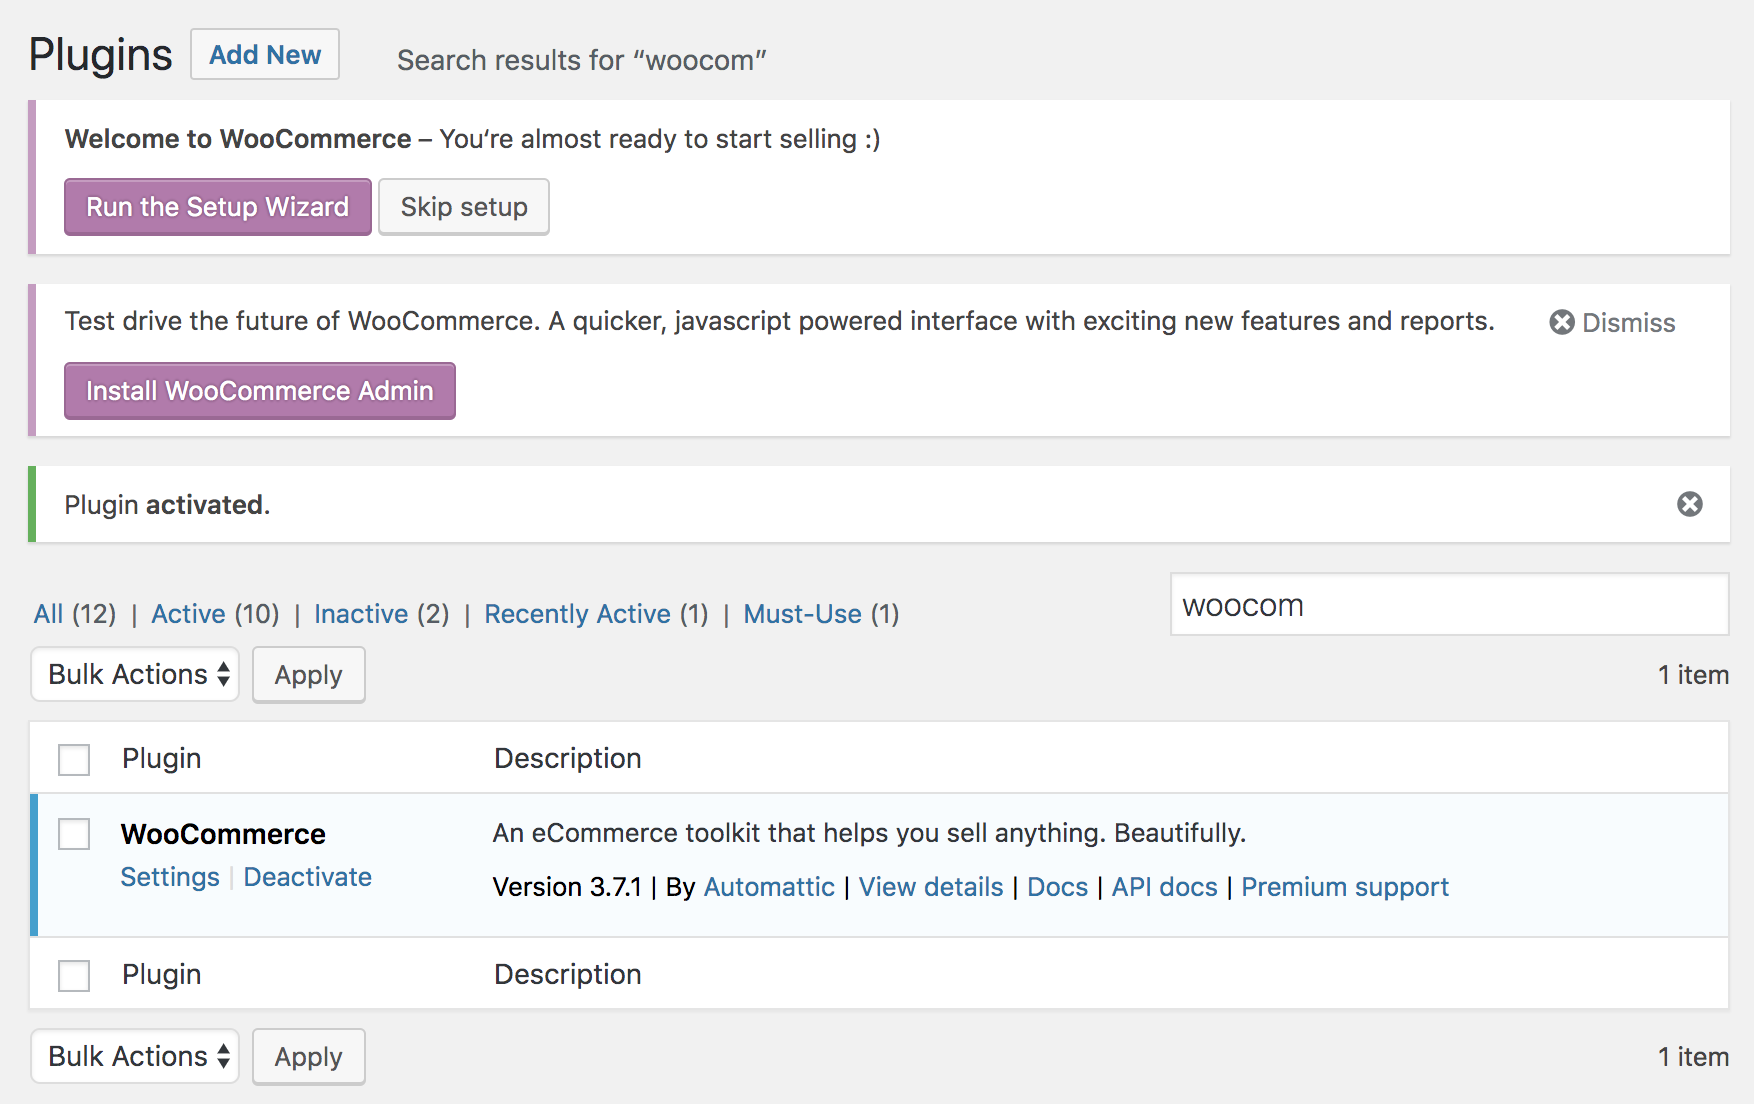This screenshot has width=1754, height=1104.
Task: Click the top Plugin column header
Action: [x=162, y=759]
